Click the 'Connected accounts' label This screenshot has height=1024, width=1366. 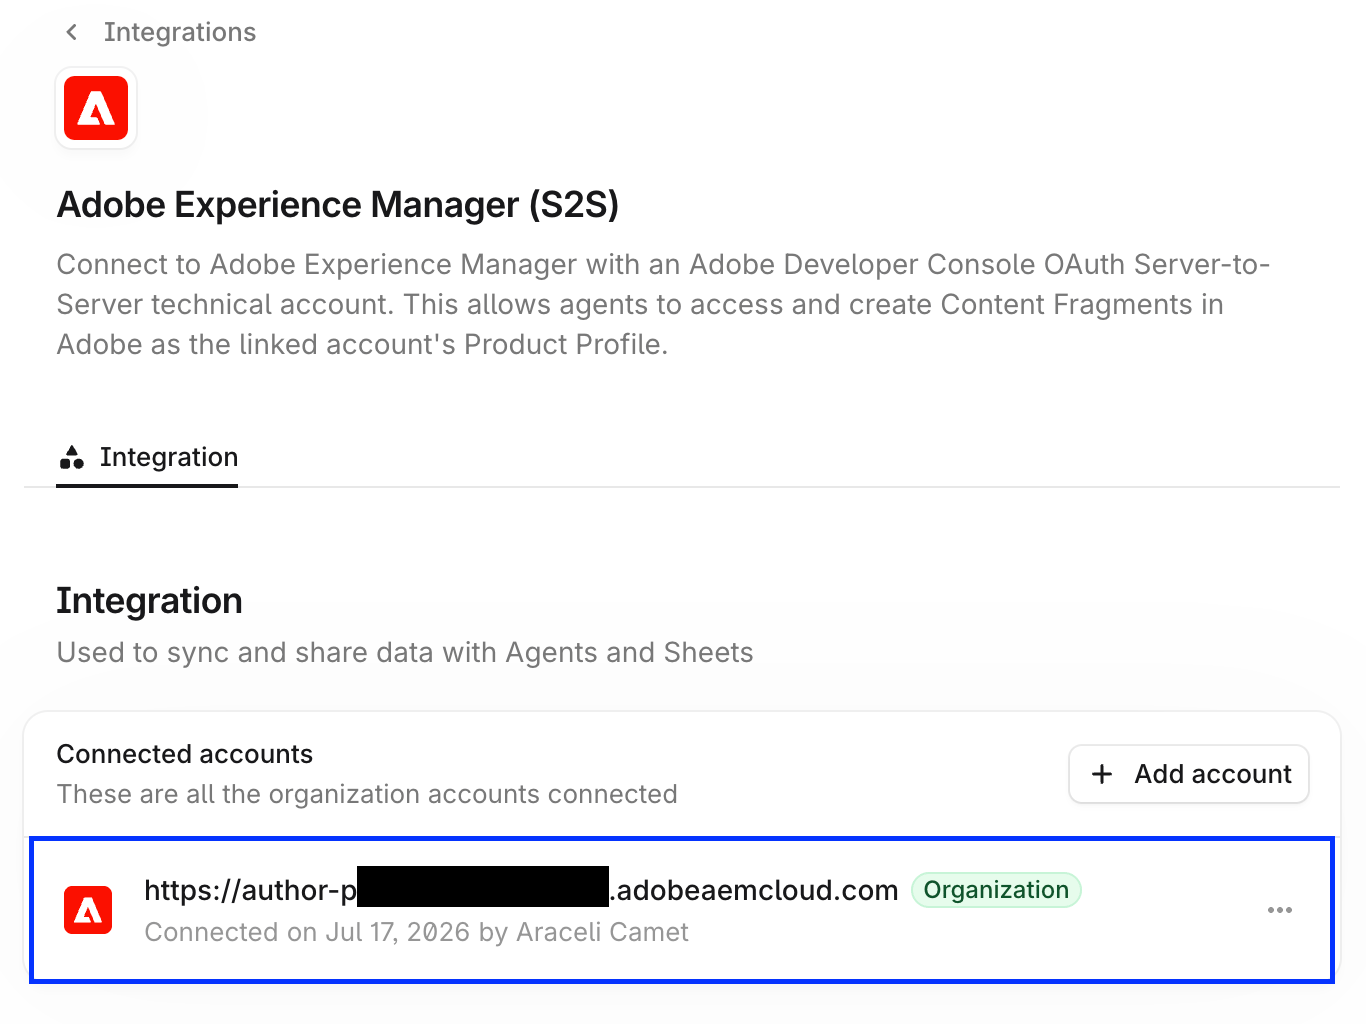coord(185,754)
